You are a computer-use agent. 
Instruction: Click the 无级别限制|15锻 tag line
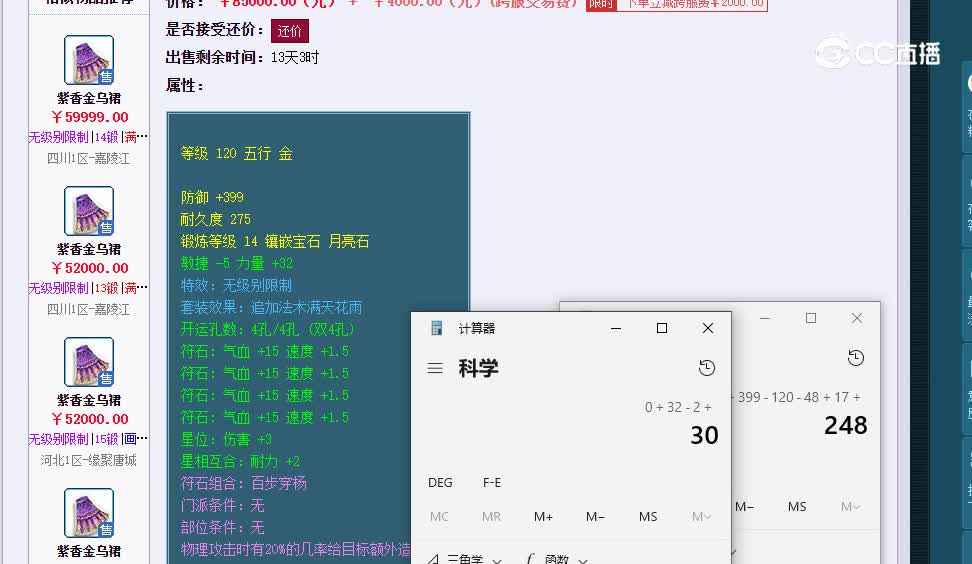(88, 439)
